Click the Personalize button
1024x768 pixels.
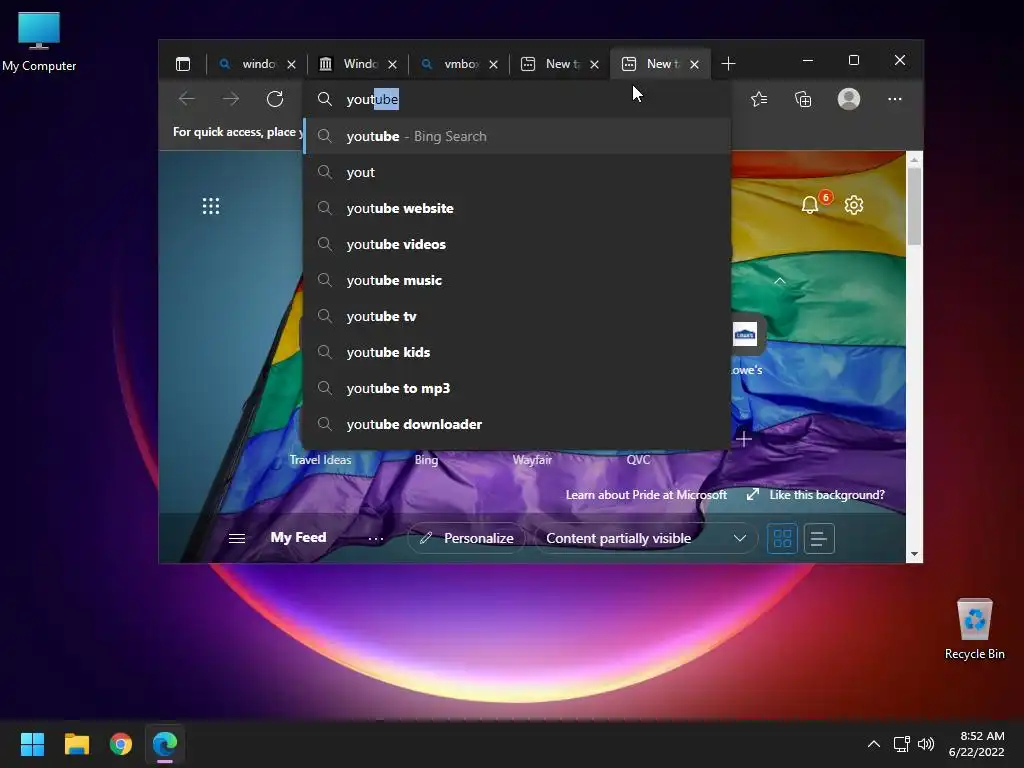pos(466,539)
